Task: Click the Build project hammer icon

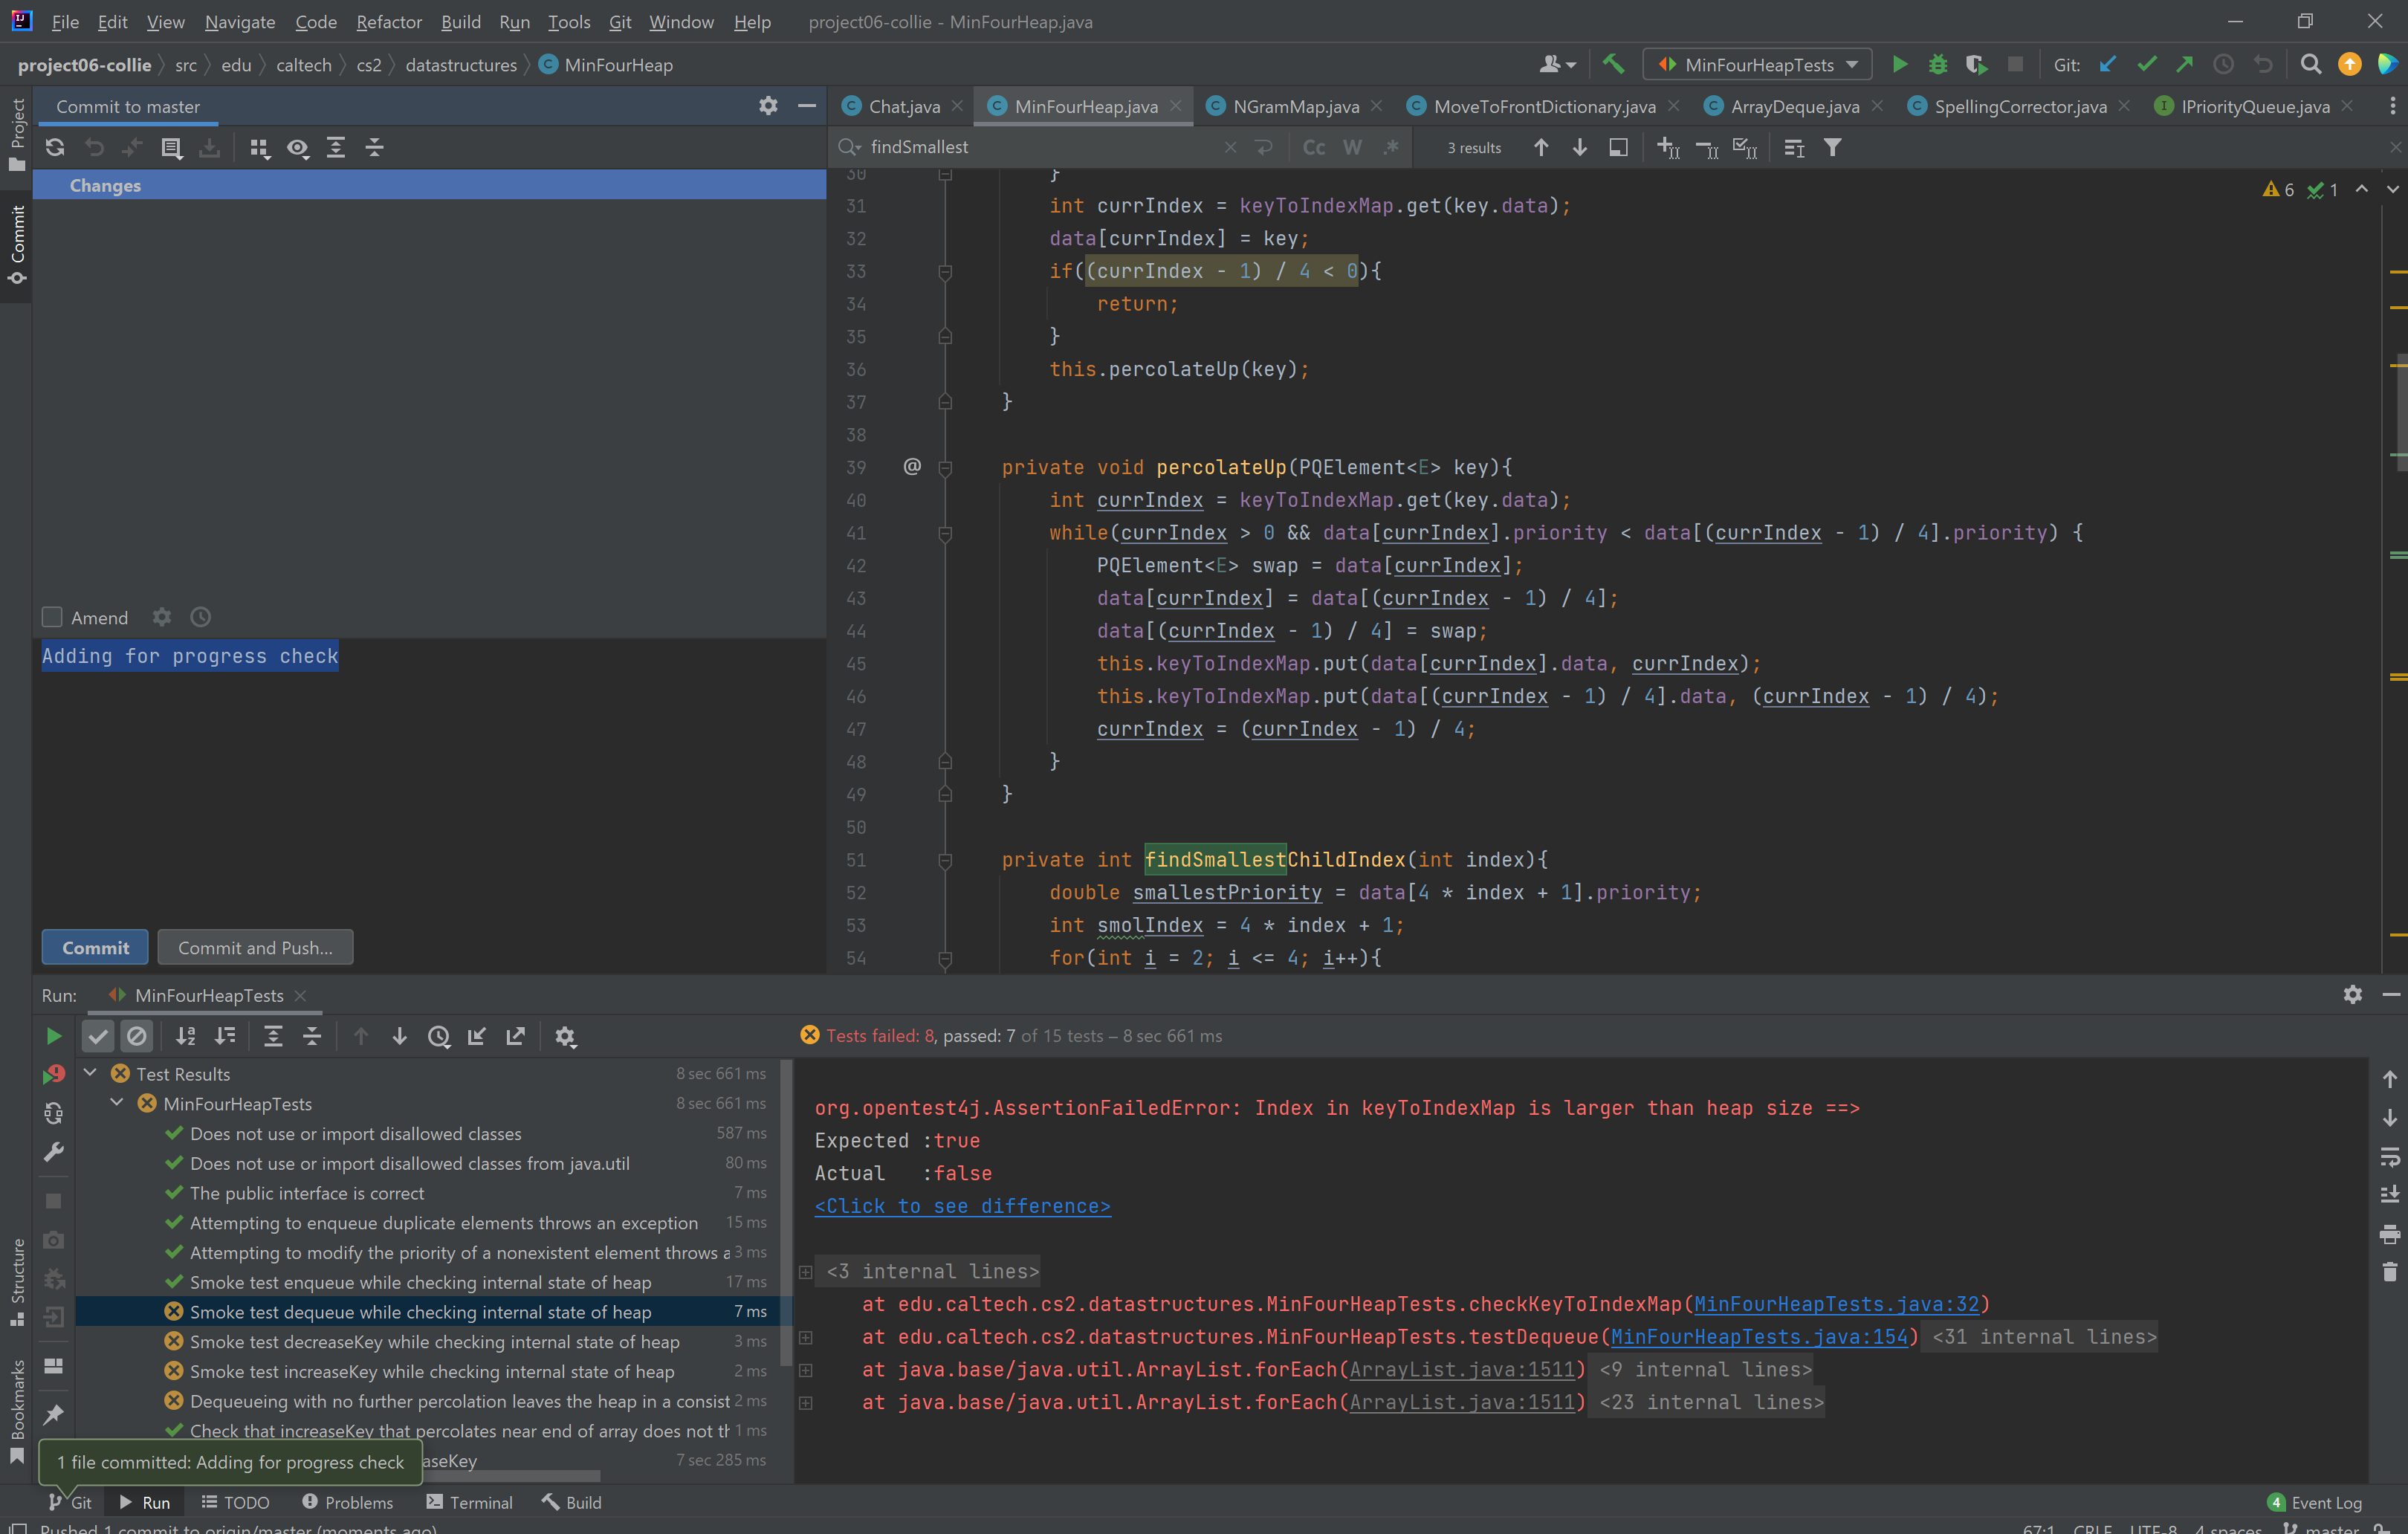Action: [x=1613, y=65]
